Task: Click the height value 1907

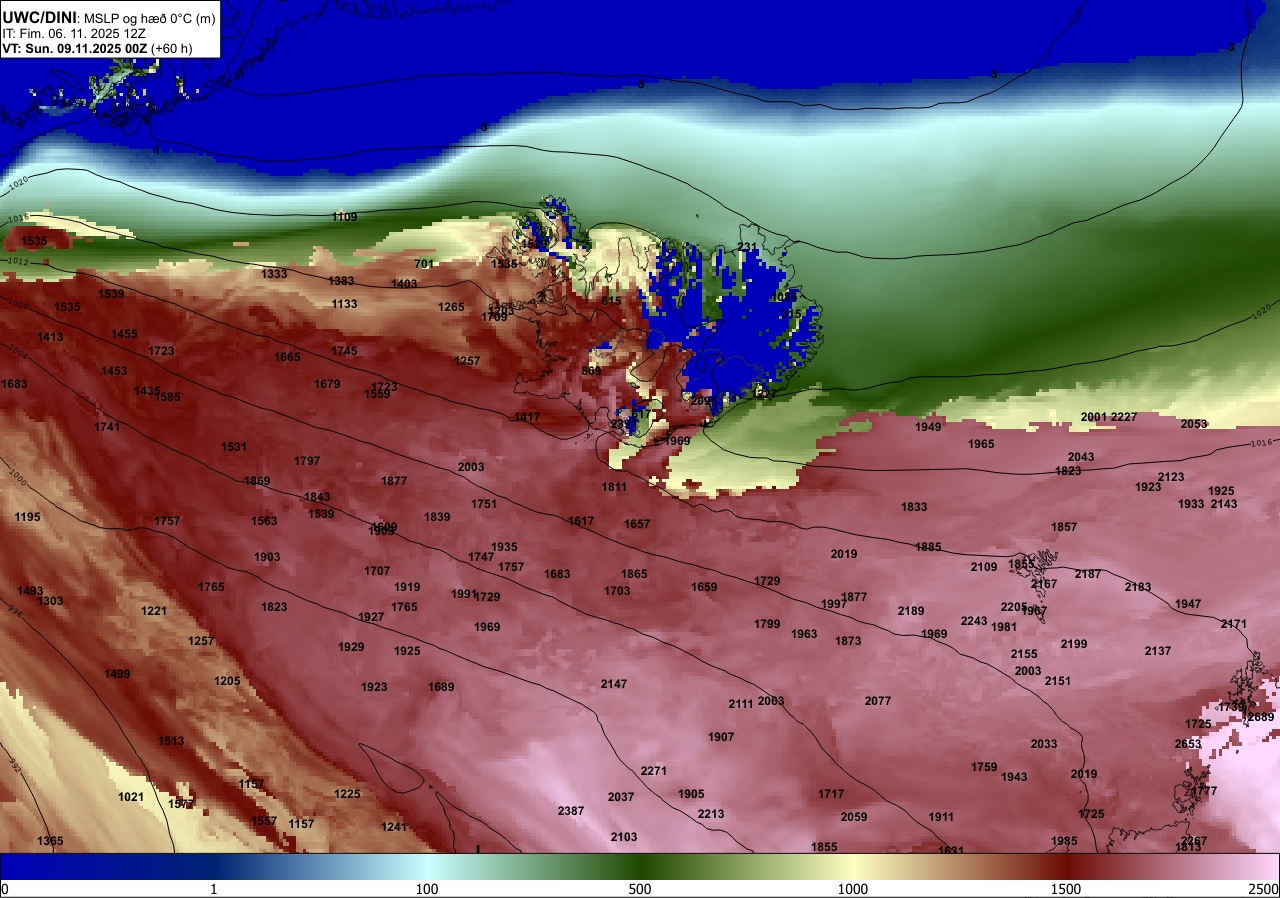Action: coord(721,737)
